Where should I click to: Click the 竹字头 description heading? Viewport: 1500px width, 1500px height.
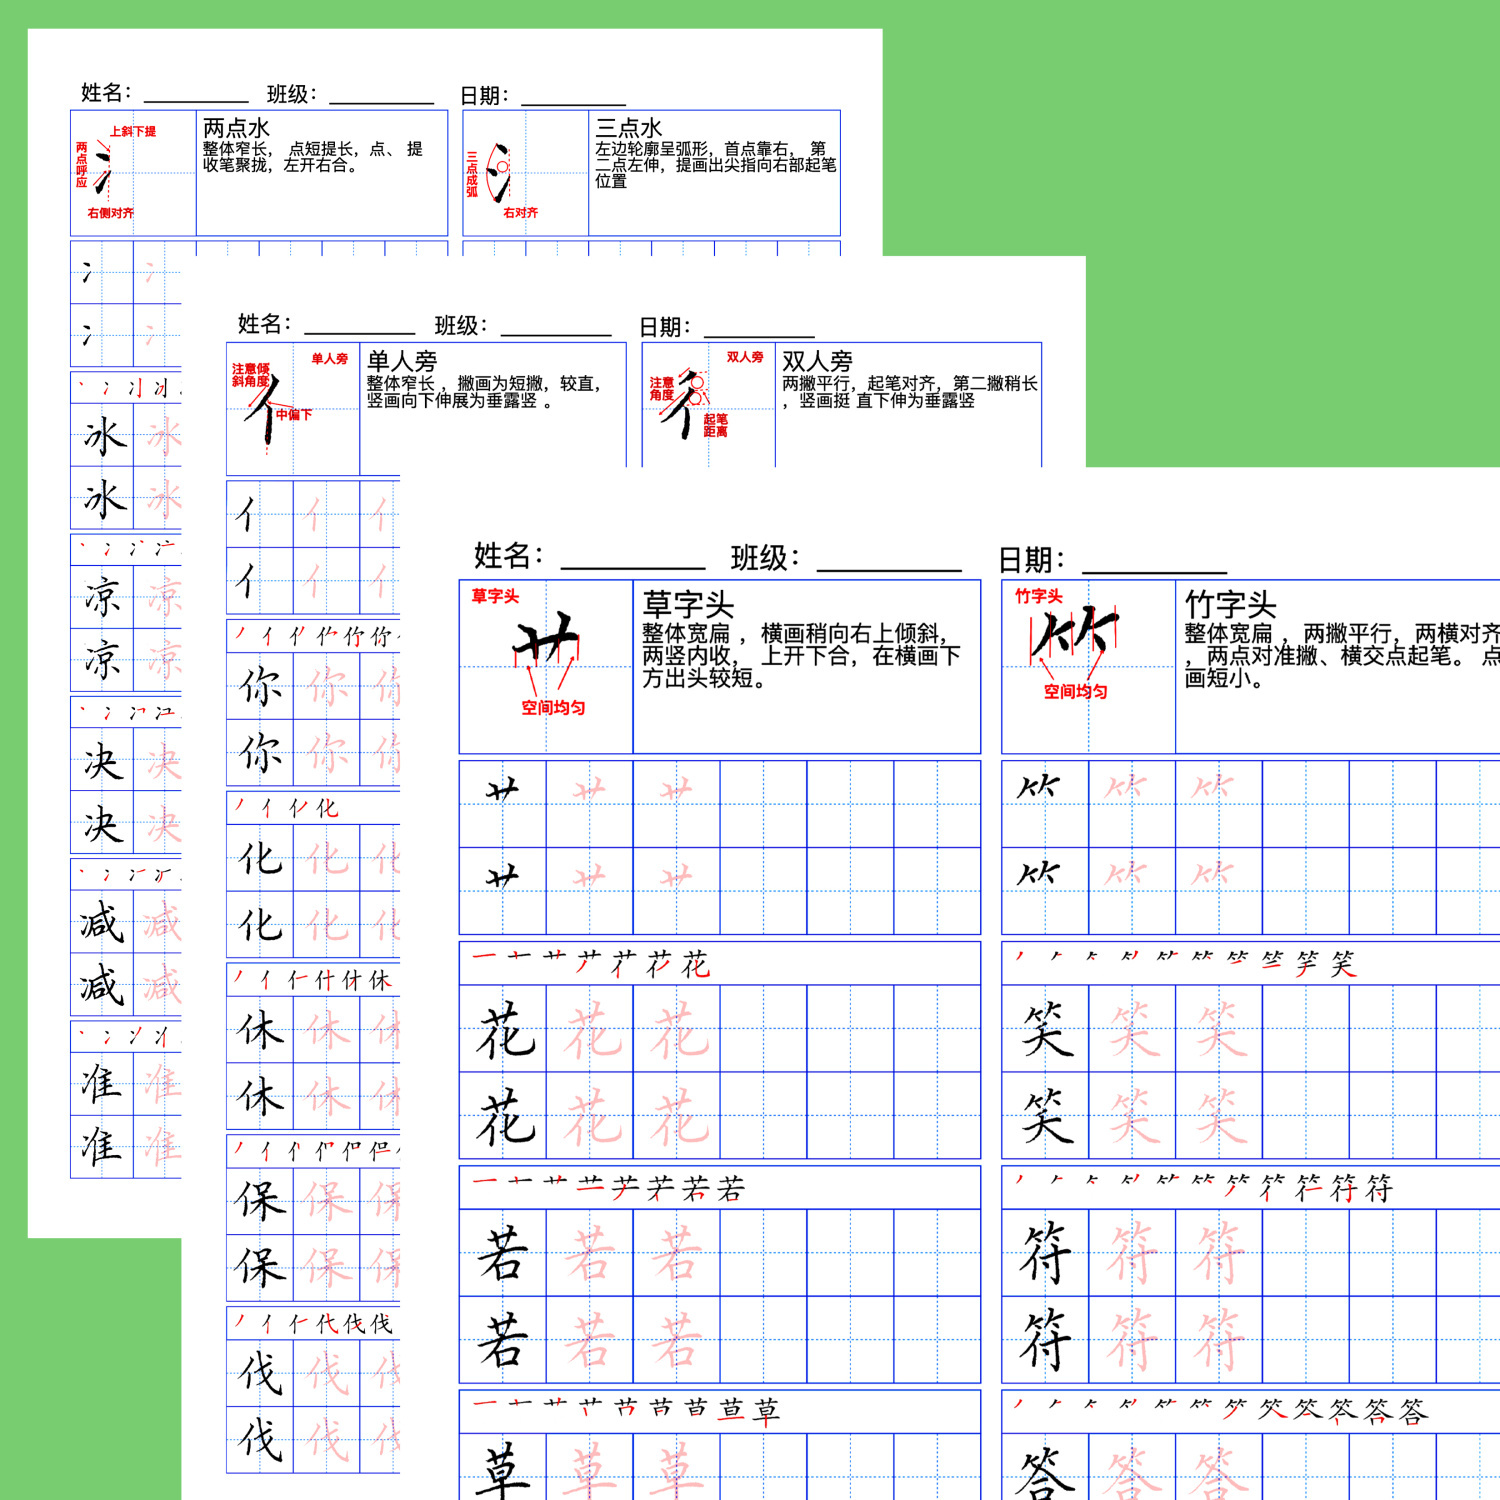(1231, 604)
